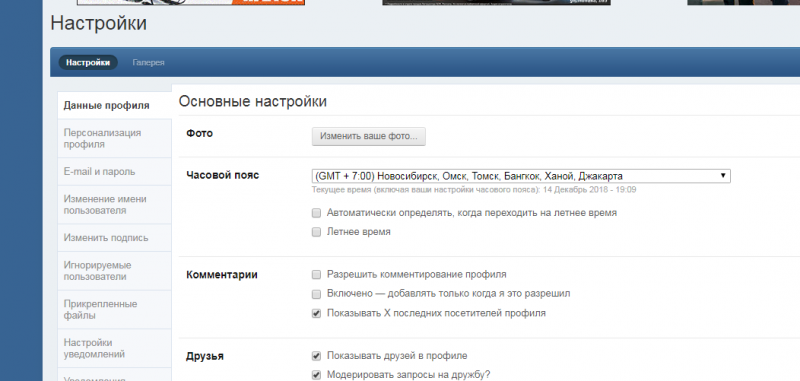800x381 pixels.
Task: Check Включено — добавлять только когда я это разрешил
Action: [316, 294]
